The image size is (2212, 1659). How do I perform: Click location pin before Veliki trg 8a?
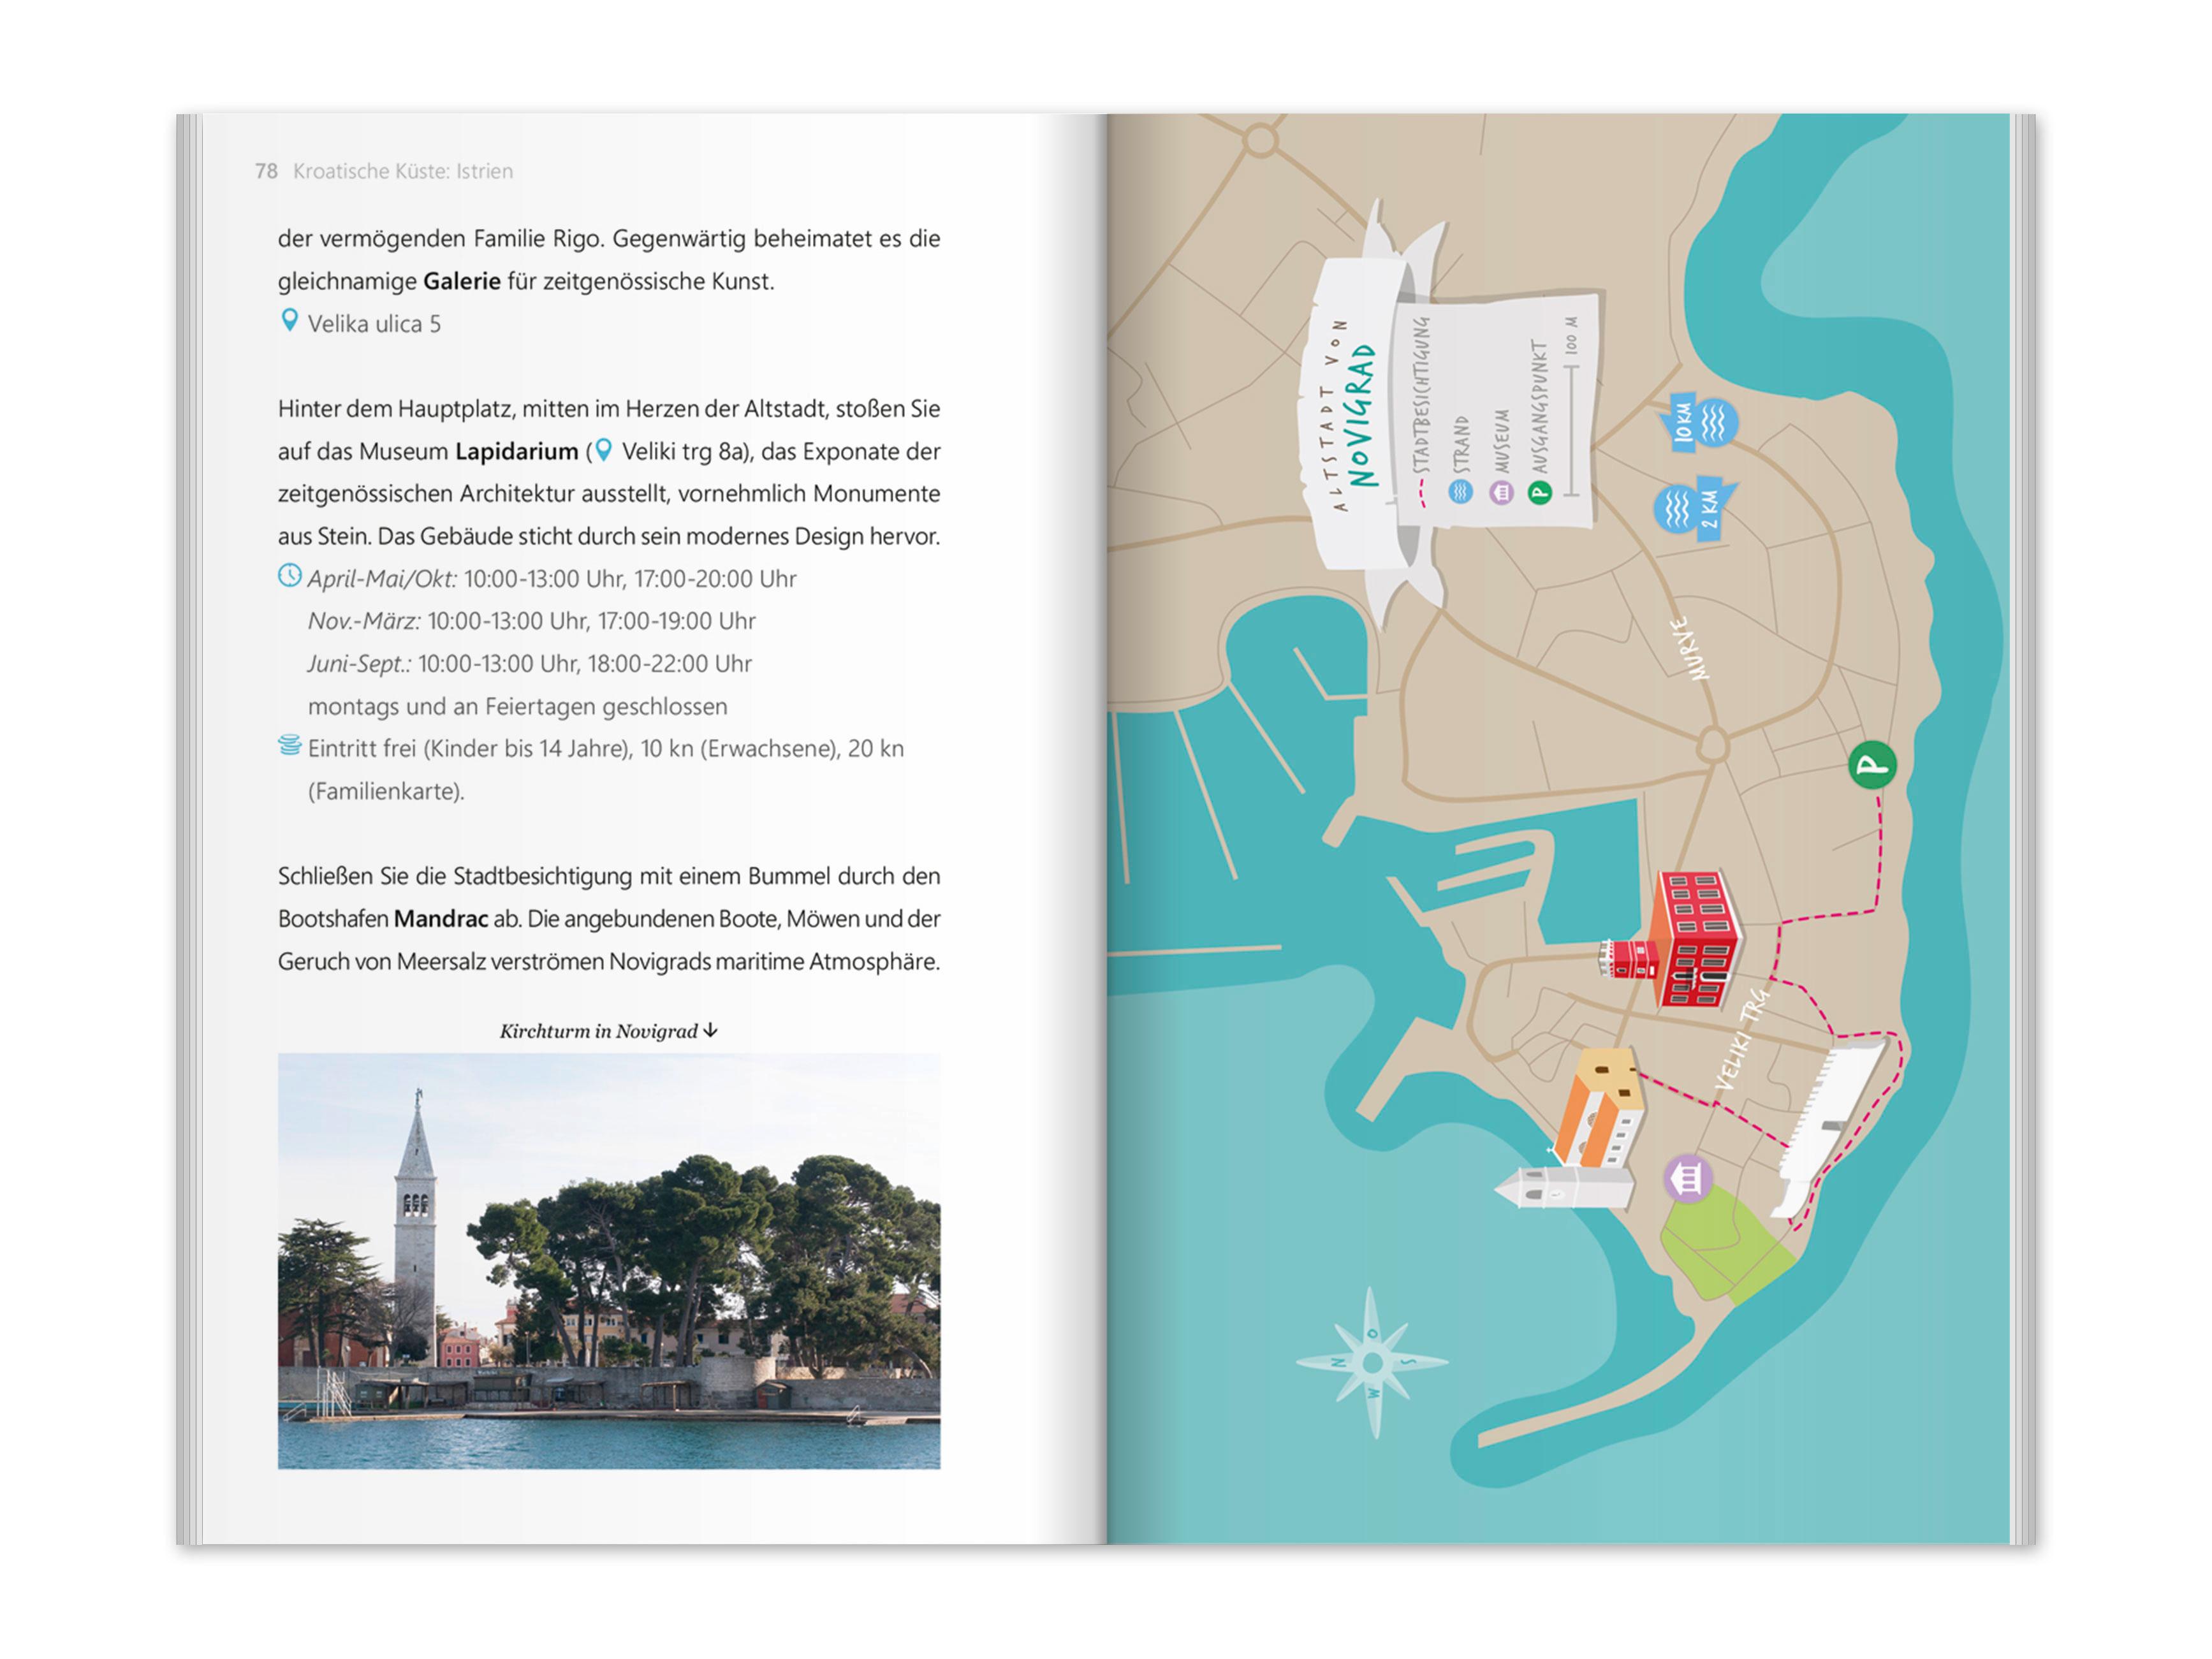tap(603, 450)
